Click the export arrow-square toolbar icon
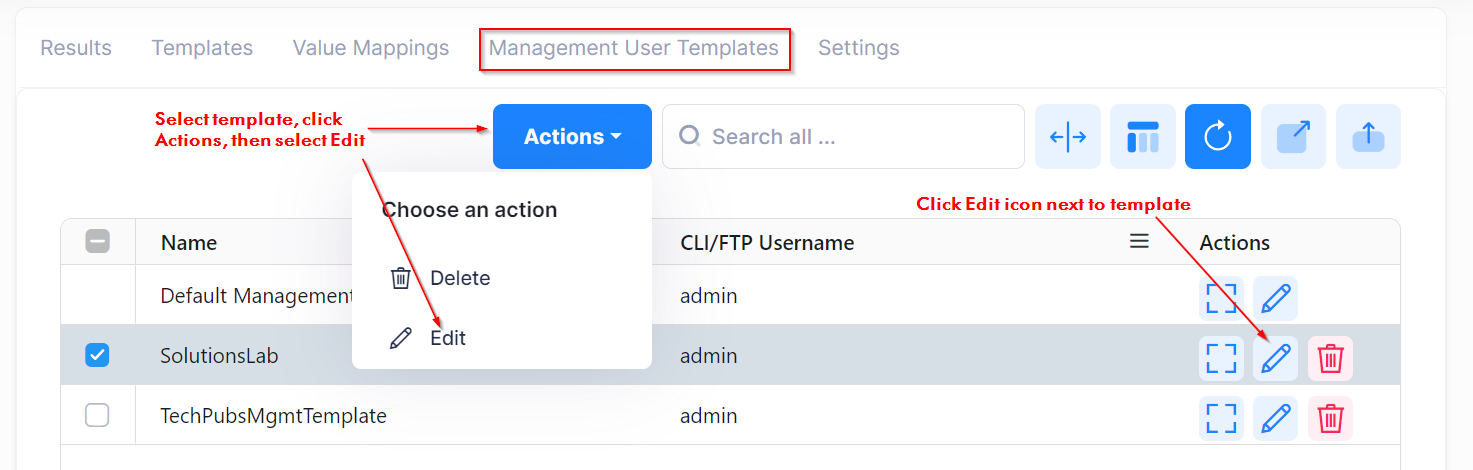 click(x=1293, y=137)
